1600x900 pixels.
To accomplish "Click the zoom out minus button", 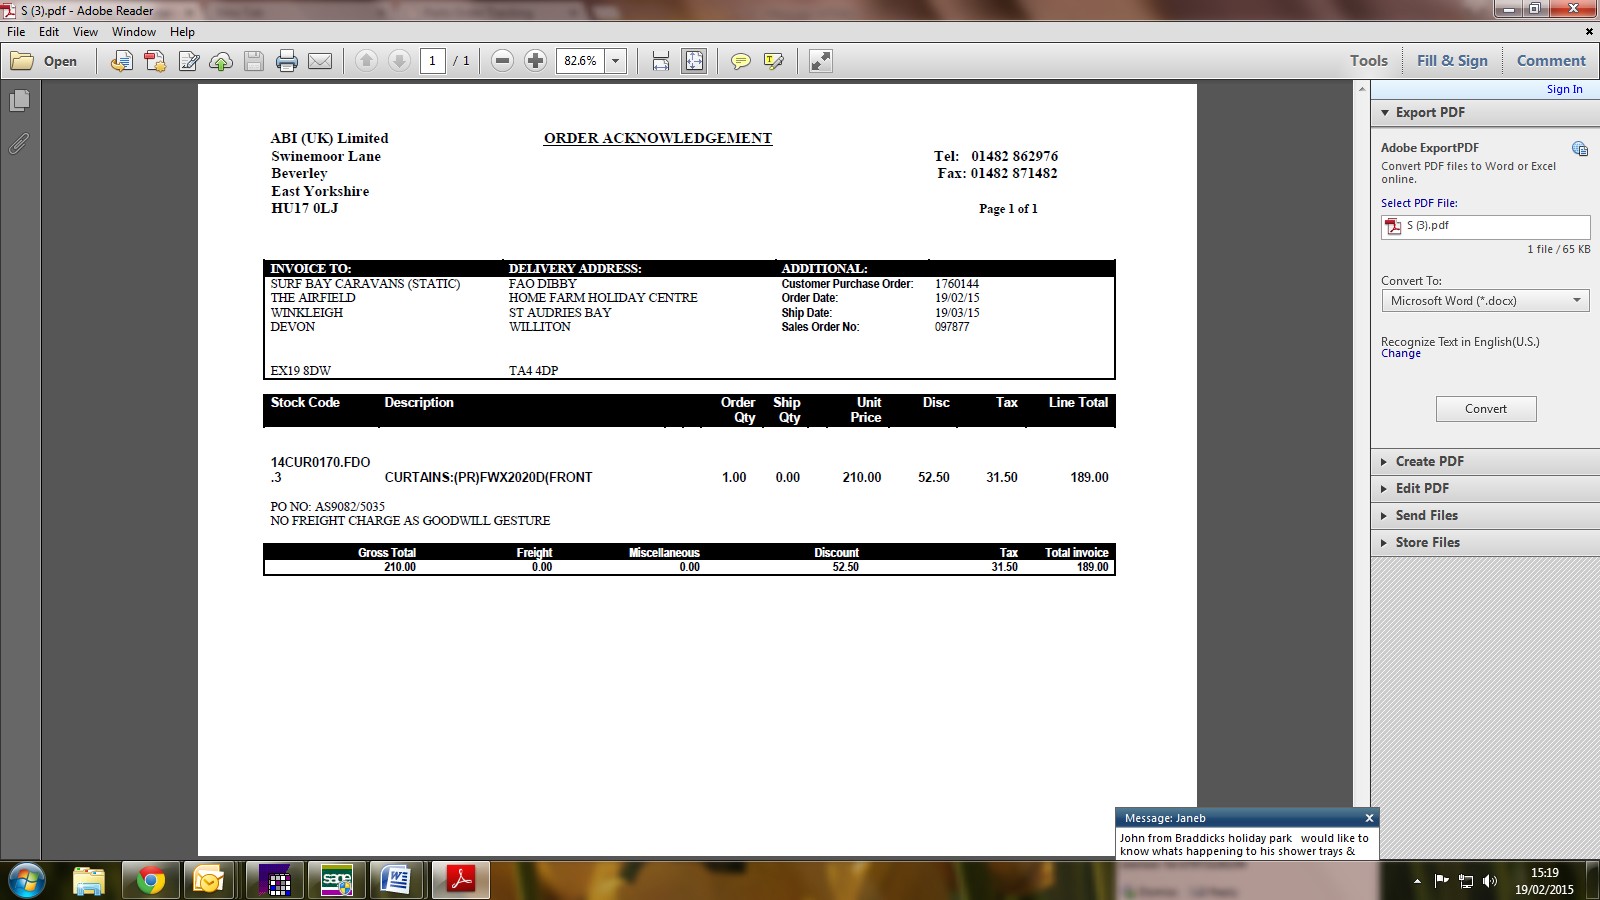I will 503,61.
